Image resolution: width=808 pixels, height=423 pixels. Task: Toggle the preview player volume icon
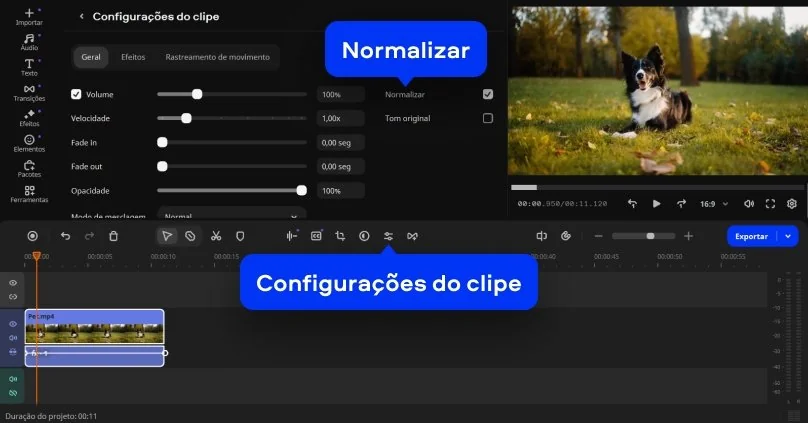(749, 204)
